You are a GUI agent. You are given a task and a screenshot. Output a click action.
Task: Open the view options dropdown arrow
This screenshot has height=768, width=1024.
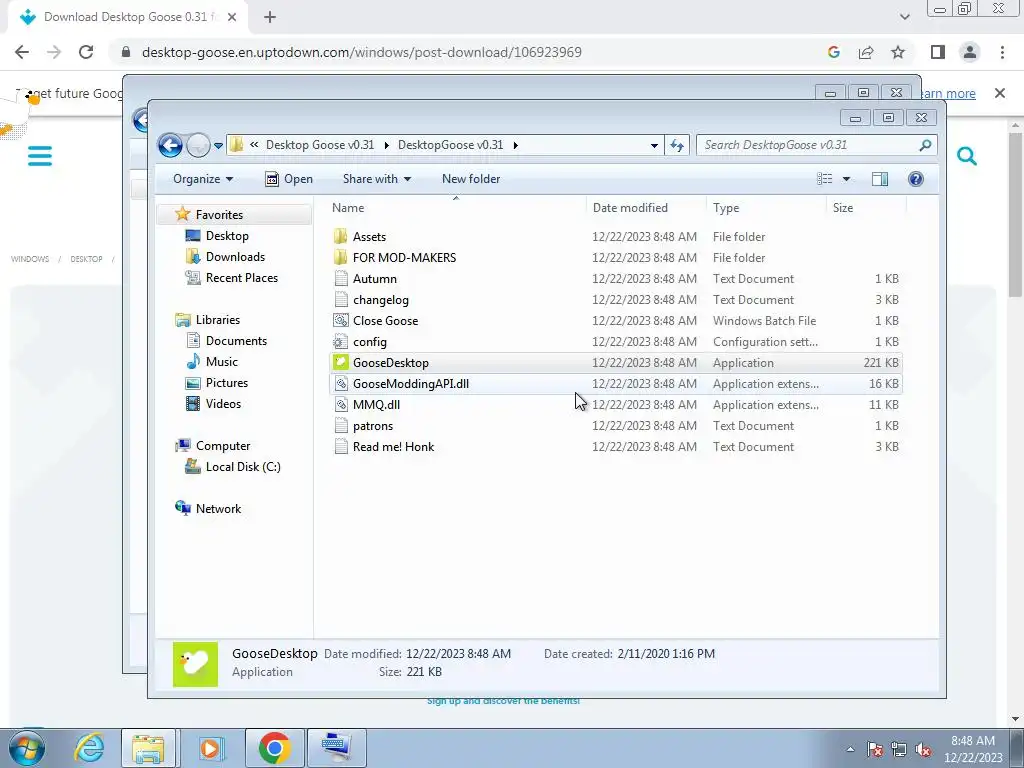[x=846, y=179]
